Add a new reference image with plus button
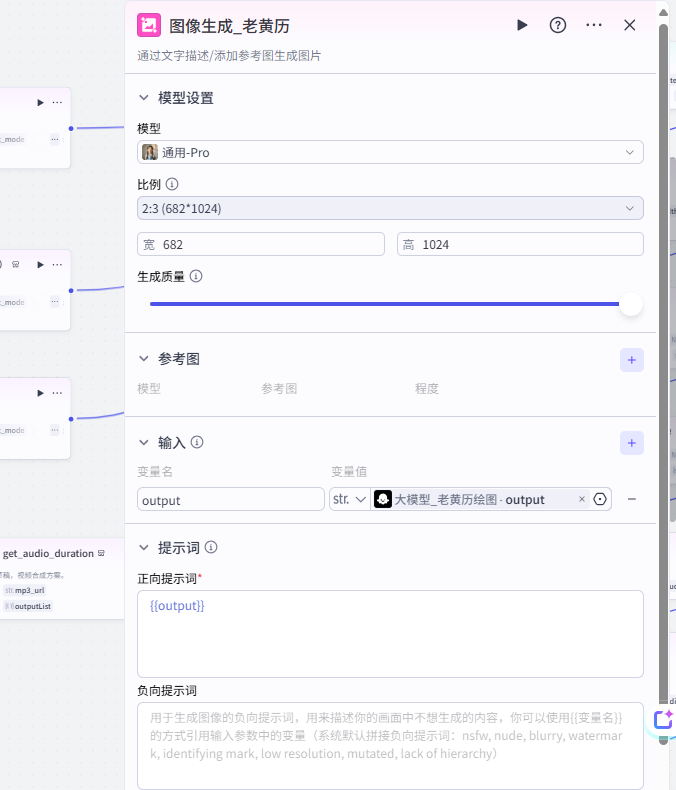Image resolution: width=676 pixels, height=790 pixels. pos(631,360)
